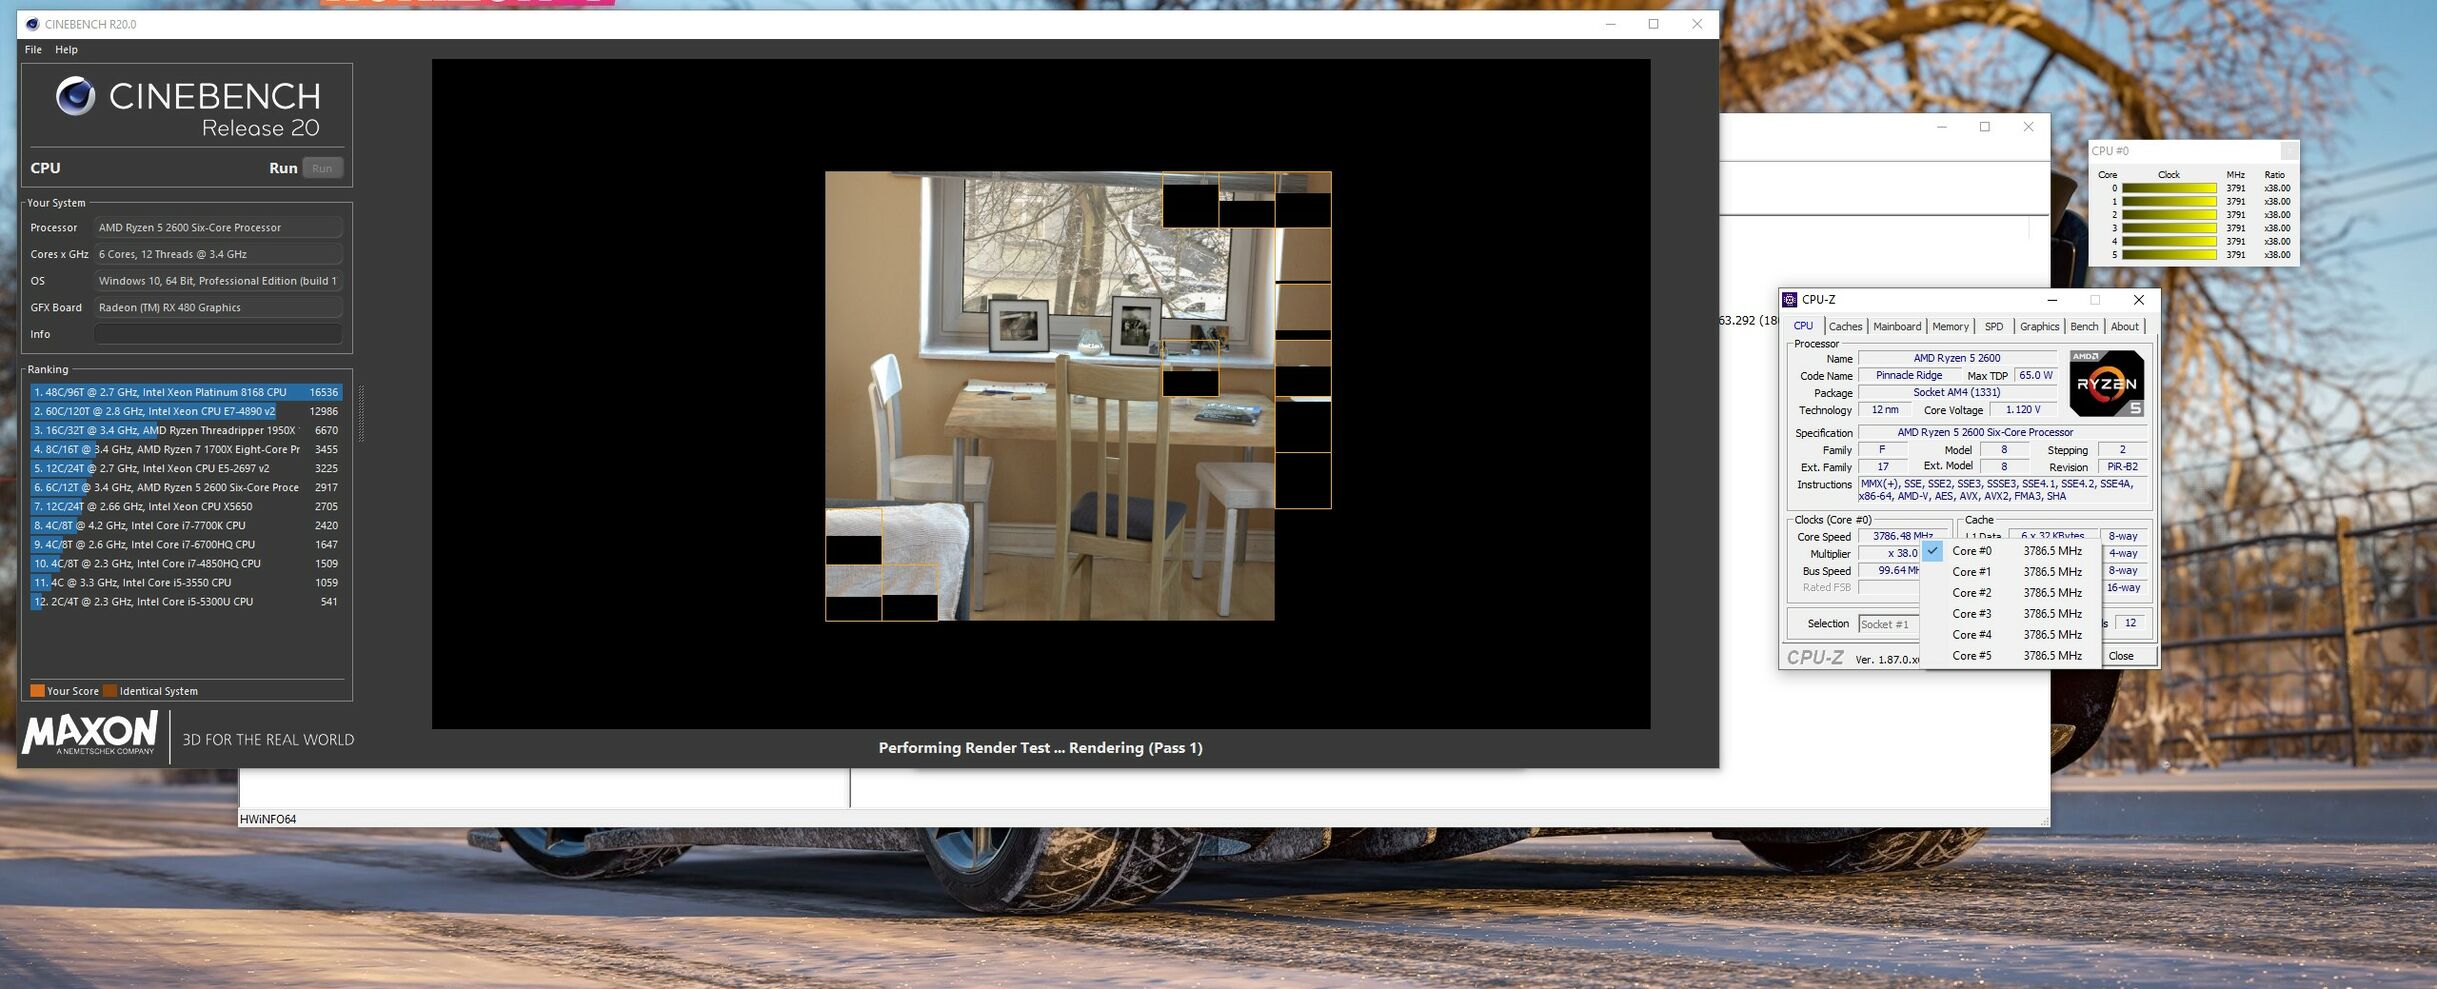Select the Xeon X5650 ranking row
This screenshot has height=989, width=2437.
pyautogui.click(x=186, y=506)
